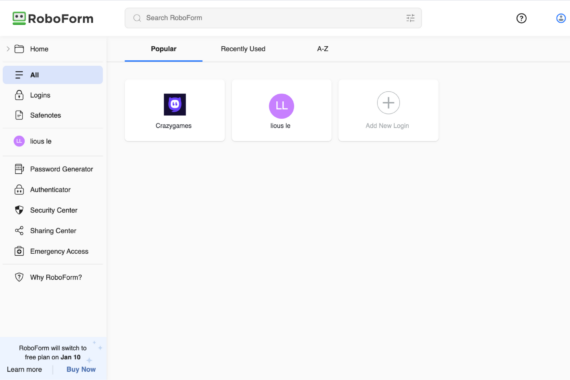The image size is (570, 380).
Task: Click the Security Center shield icon
Action: coord(19,210)
